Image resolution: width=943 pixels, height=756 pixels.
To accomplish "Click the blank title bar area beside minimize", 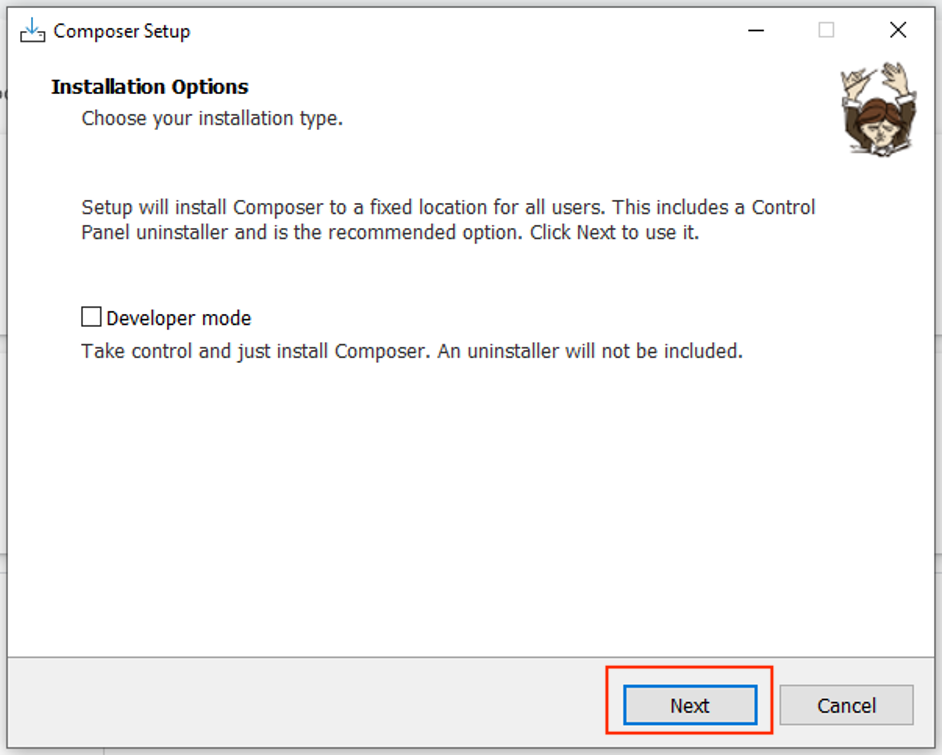I will (x=457, y=30).
